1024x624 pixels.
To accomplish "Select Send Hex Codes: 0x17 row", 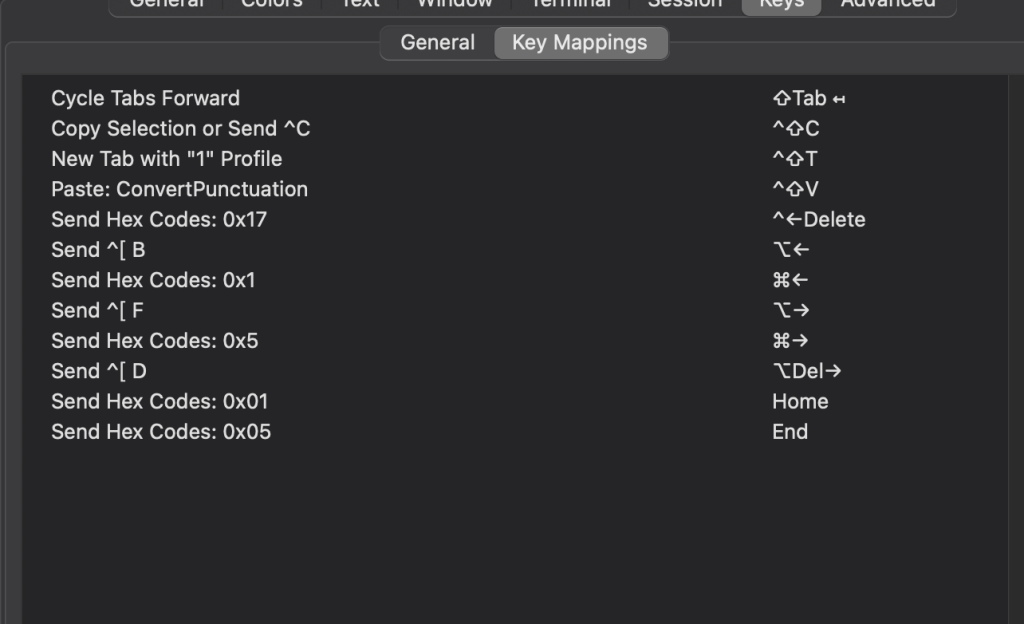I will [515, 219].
